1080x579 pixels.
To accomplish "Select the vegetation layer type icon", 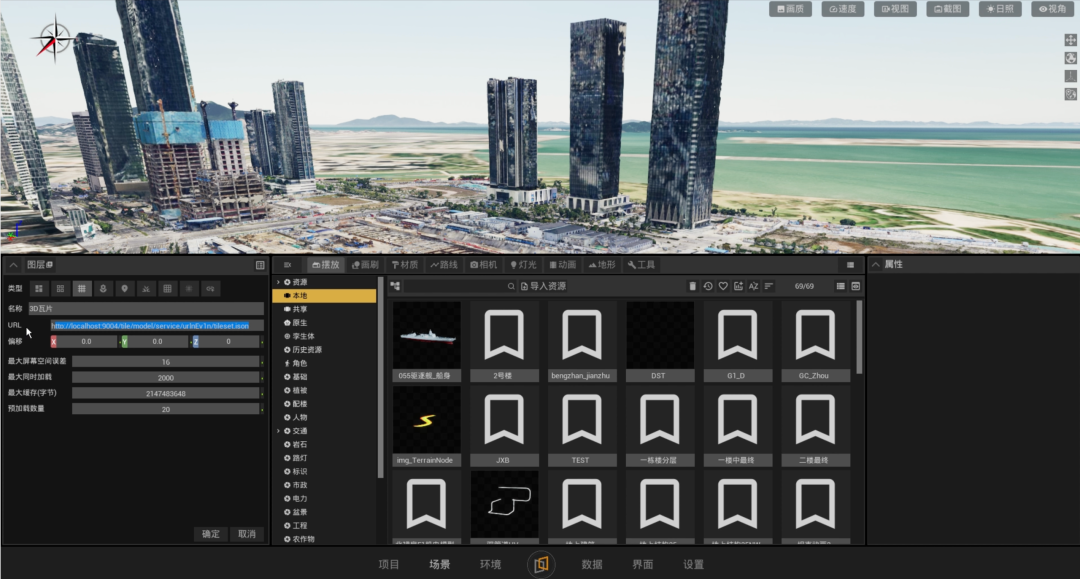I will point(145,288).
